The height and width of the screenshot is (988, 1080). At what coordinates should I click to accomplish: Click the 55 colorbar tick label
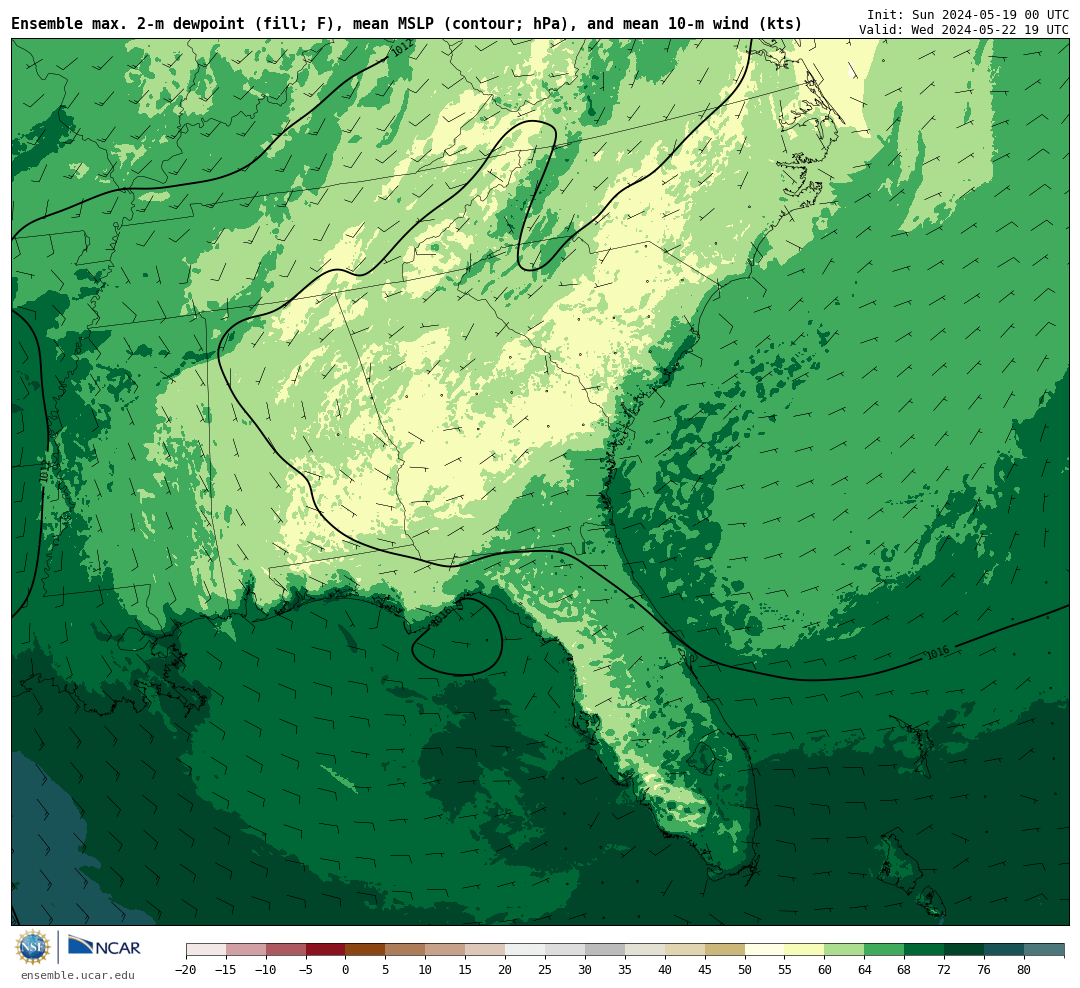(x=785, y=969)
